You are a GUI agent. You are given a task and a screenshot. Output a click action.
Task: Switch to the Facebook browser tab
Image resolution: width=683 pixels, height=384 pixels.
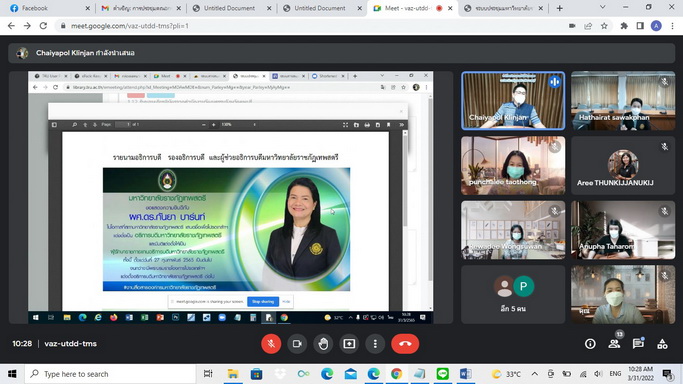[x=47, y=8]
